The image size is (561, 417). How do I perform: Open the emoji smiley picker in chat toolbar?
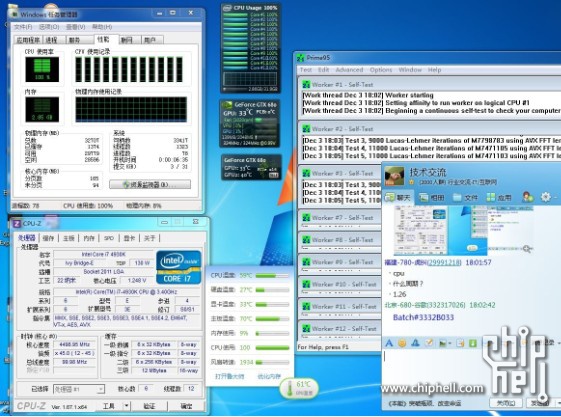coord(402,343)
